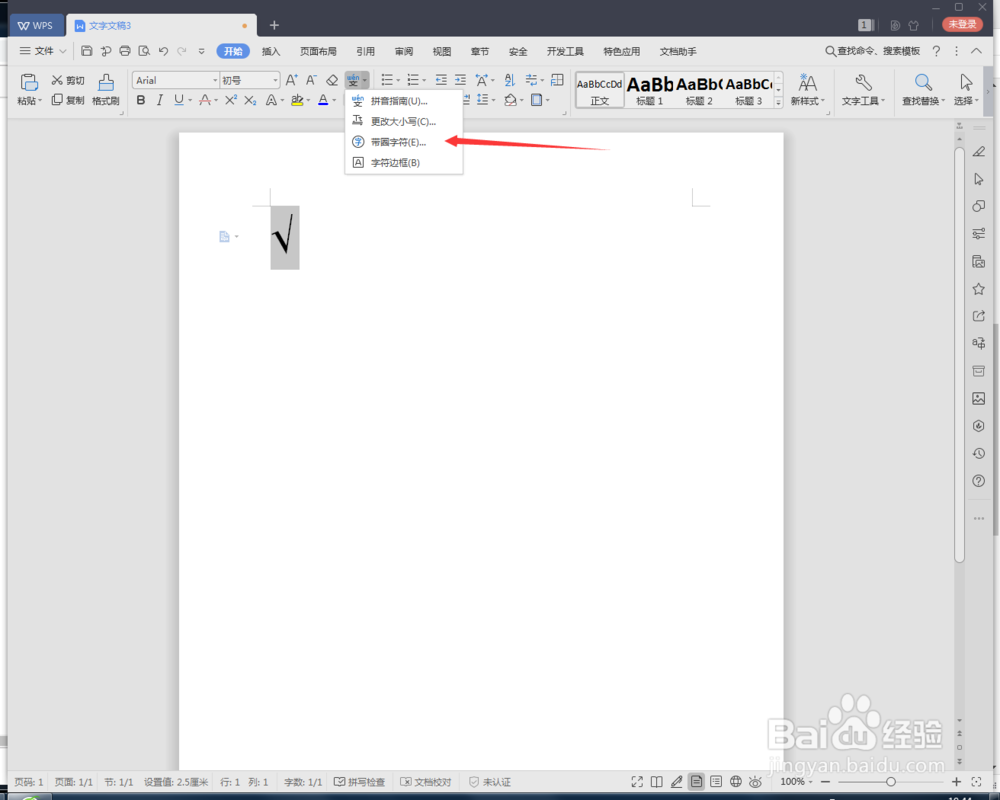Open the zoom 100% percentage dropdown
This screenshot has height=800, width=1000.
click(x=796, y=782)
